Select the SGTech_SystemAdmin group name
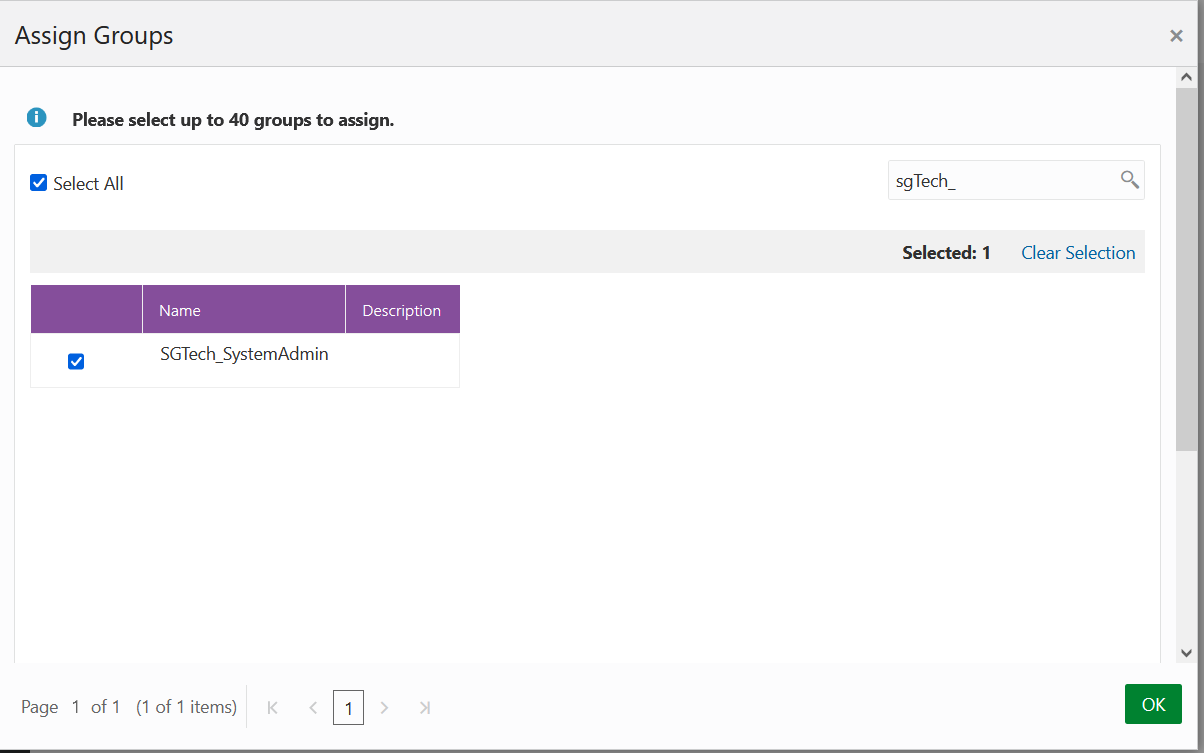Viewport: 1204px width, 753px height. click(x=244, y=354)
